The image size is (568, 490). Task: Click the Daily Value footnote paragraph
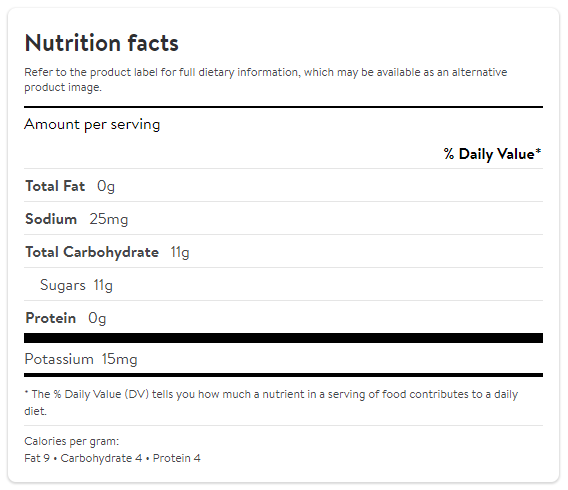click(x=271, y=402)
